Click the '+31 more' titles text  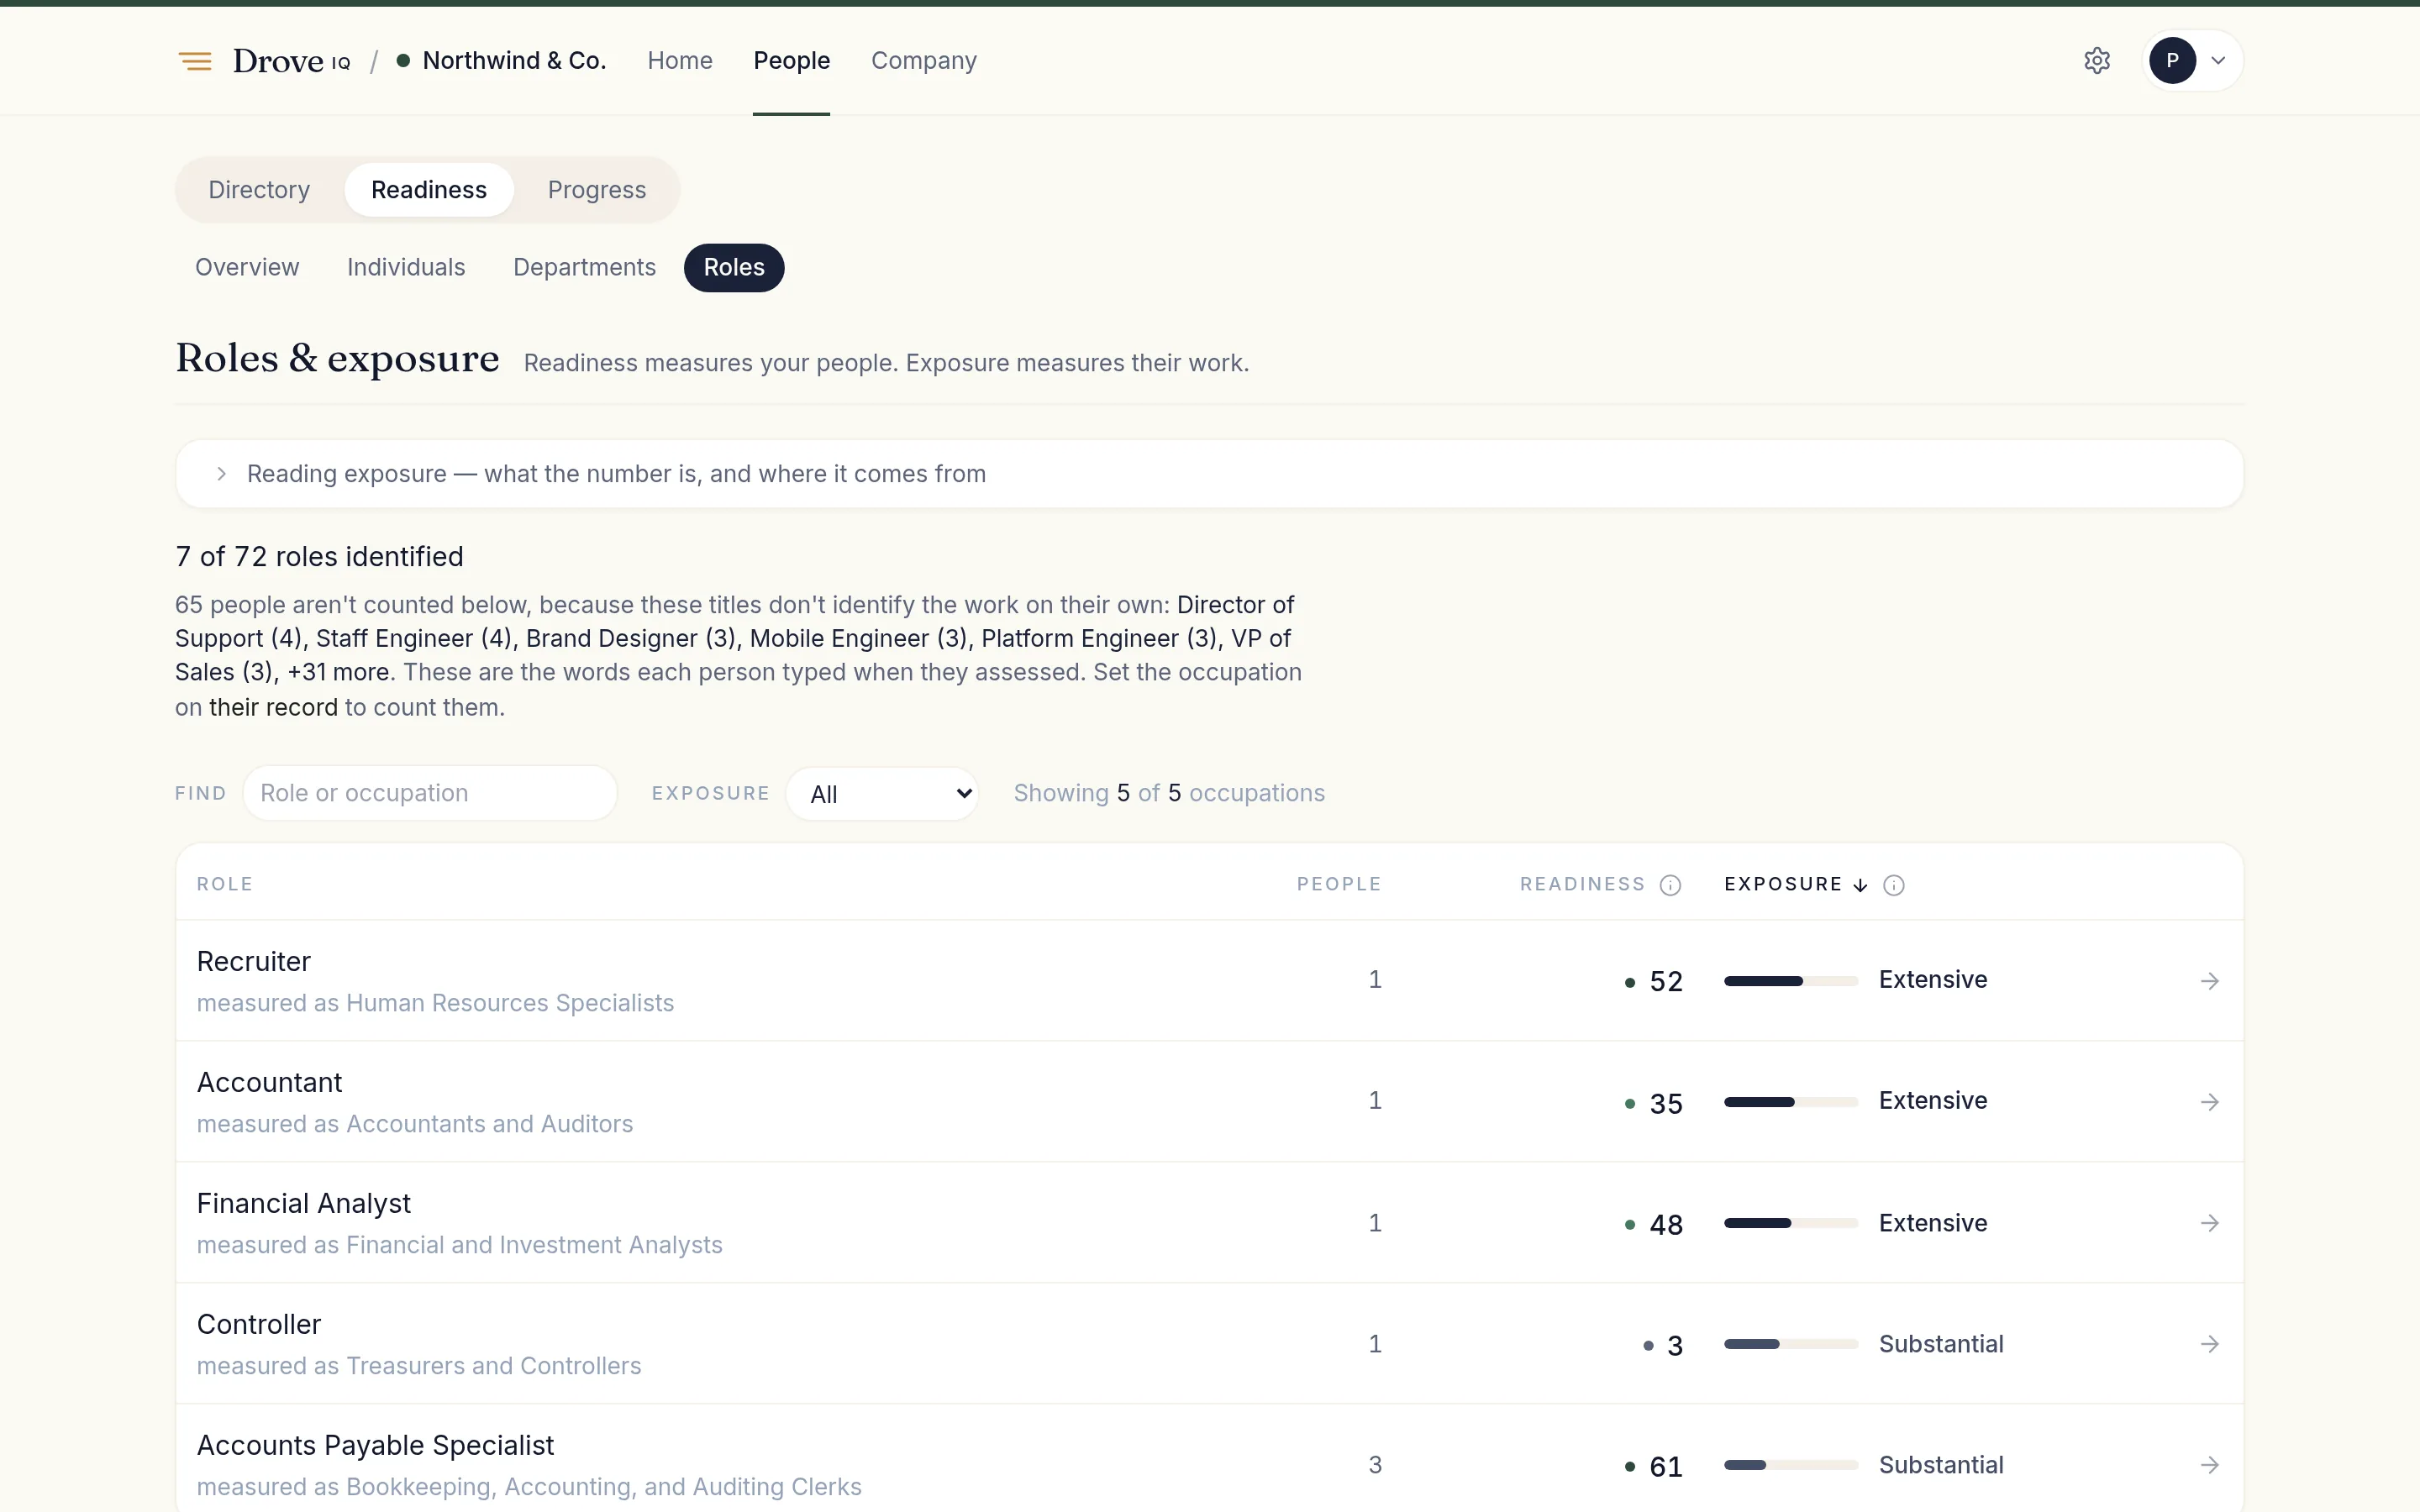click(338, 672)
